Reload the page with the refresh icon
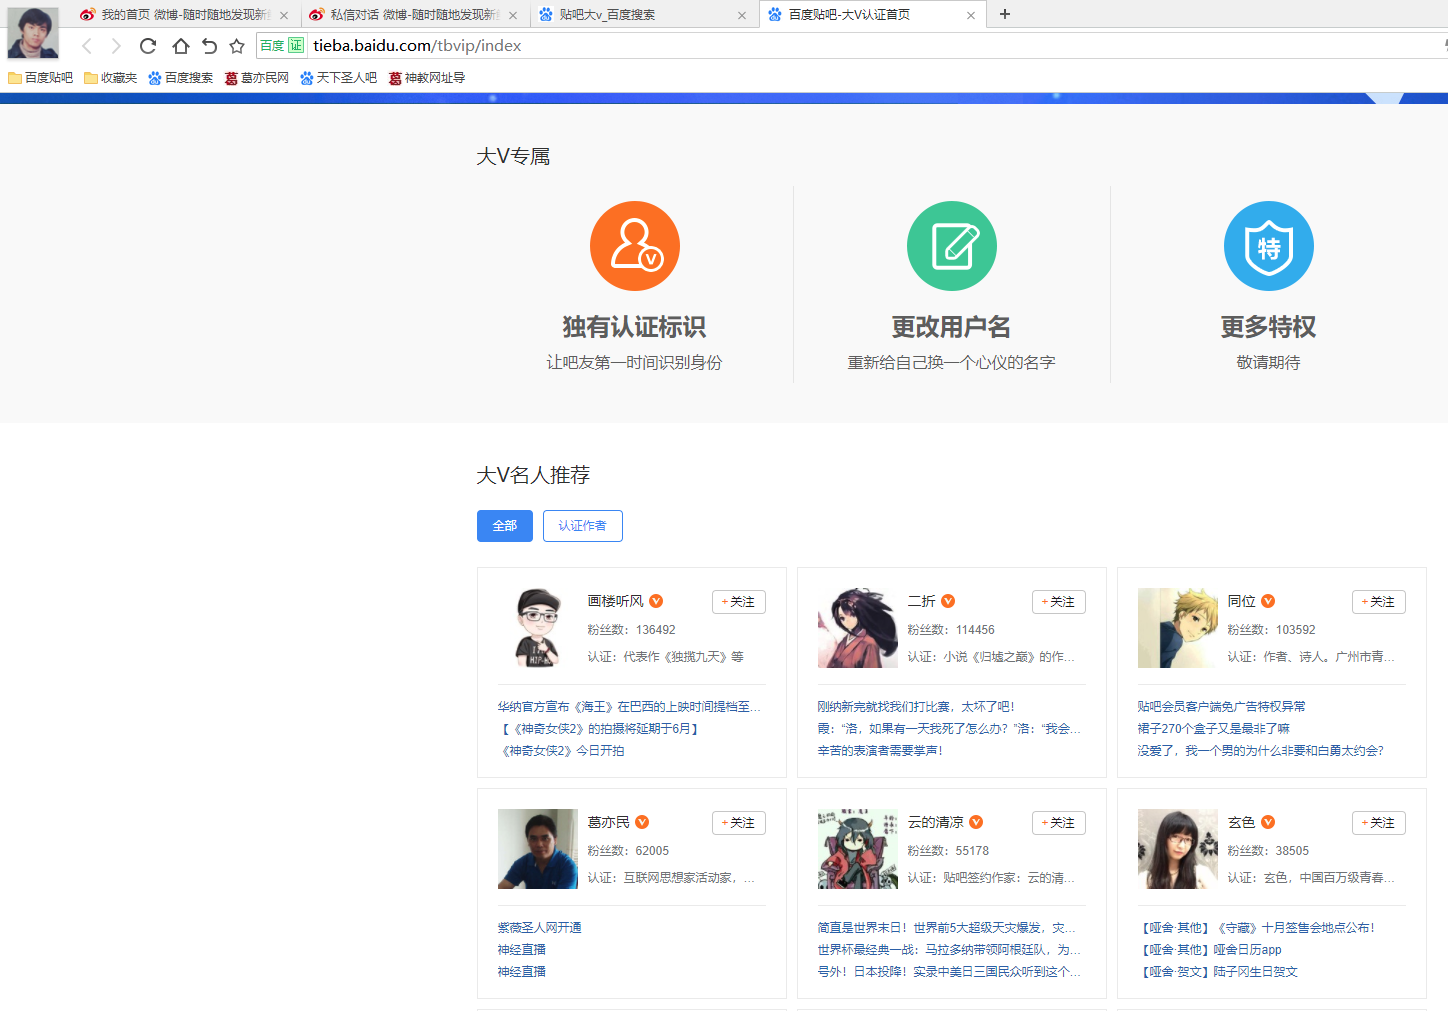1448x1011 pixels. tap(148, 46)
